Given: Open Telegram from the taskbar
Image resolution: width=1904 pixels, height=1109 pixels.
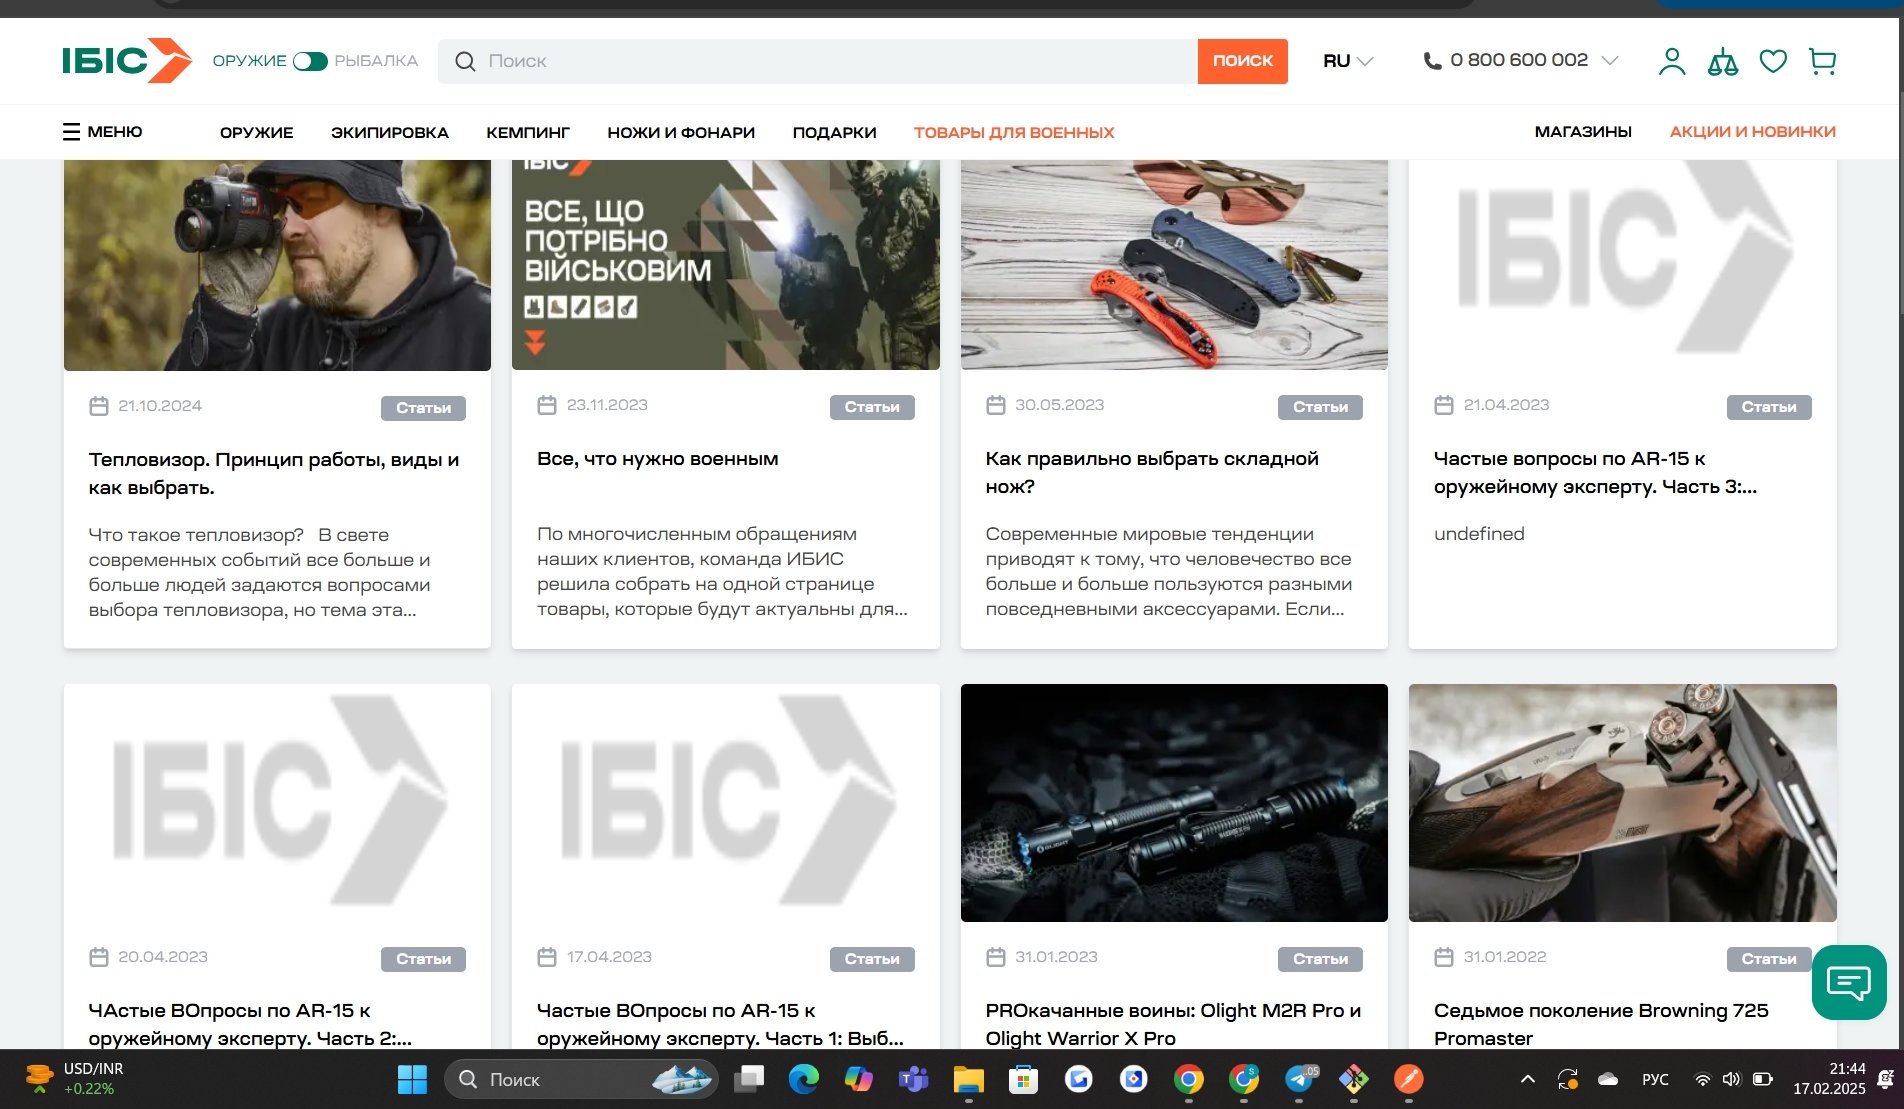Looking at the screenshot, I should [1299, 1079].
